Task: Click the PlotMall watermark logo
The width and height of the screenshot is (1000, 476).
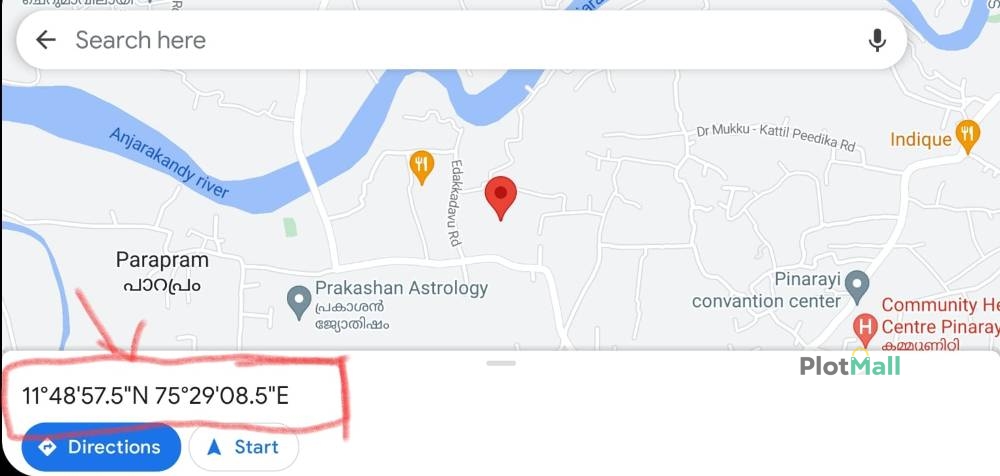Action: click(x=850, y=366)
